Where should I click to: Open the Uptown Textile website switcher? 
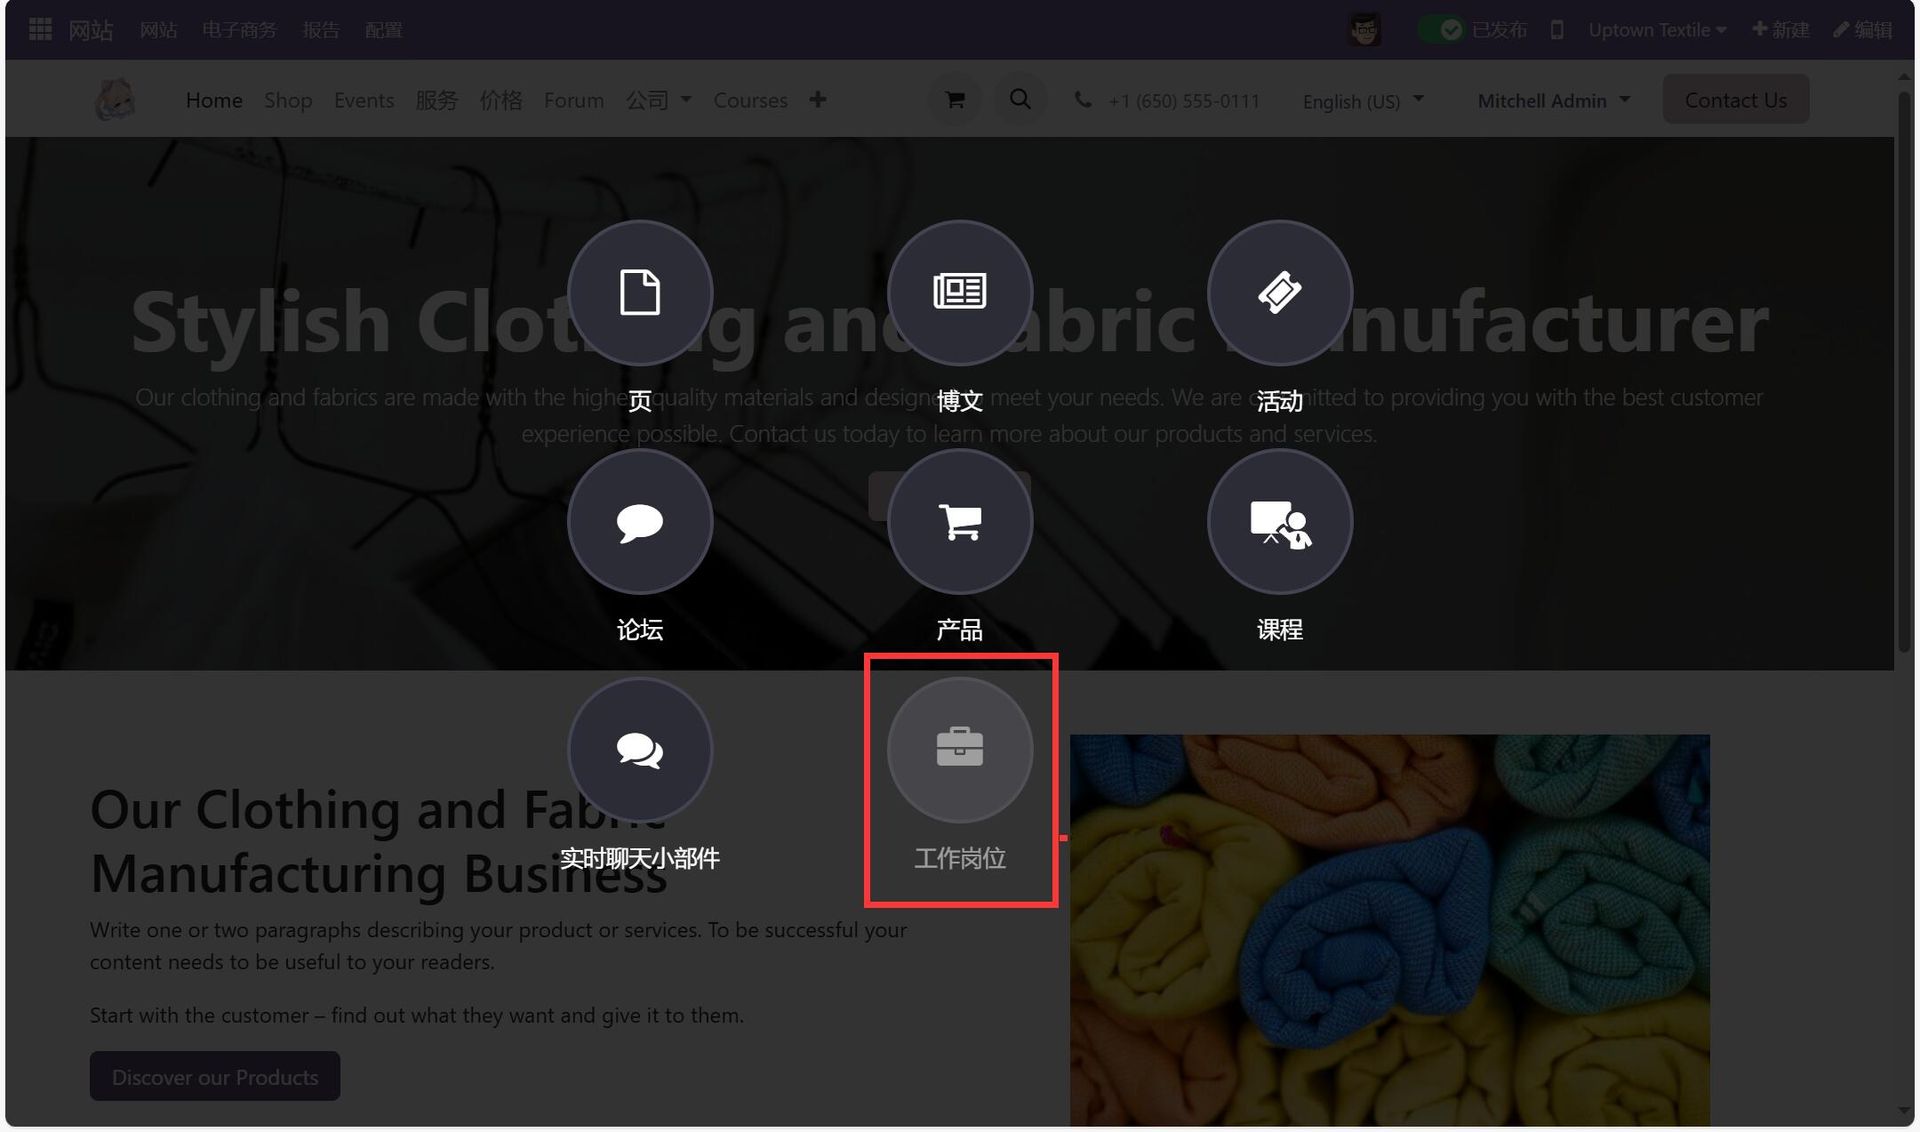[x=1657, y=30]
